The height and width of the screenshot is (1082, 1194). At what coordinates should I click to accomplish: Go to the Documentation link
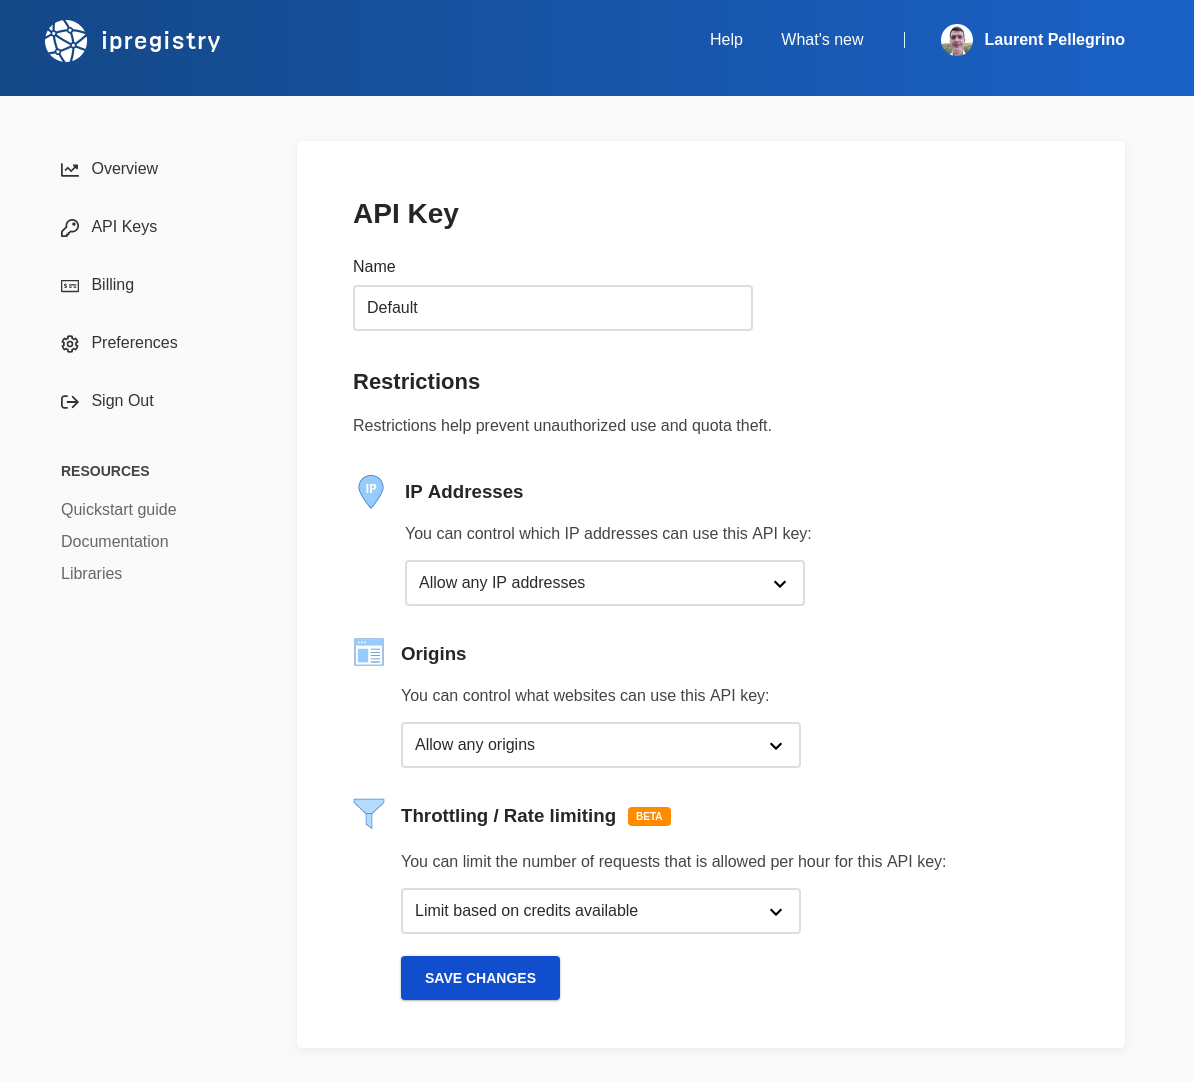[x=115, y=542]
